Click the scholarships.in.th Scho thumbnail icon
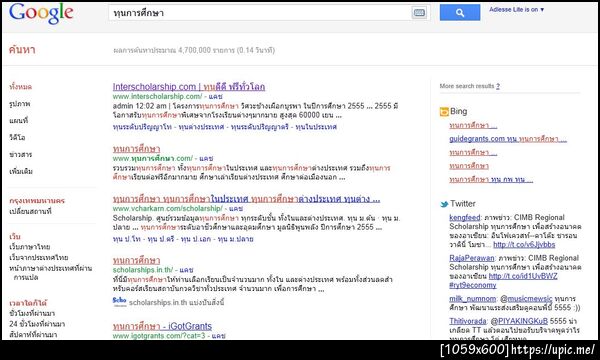Image resolution: width=600 pixels, height=360 pixels. 119,301
